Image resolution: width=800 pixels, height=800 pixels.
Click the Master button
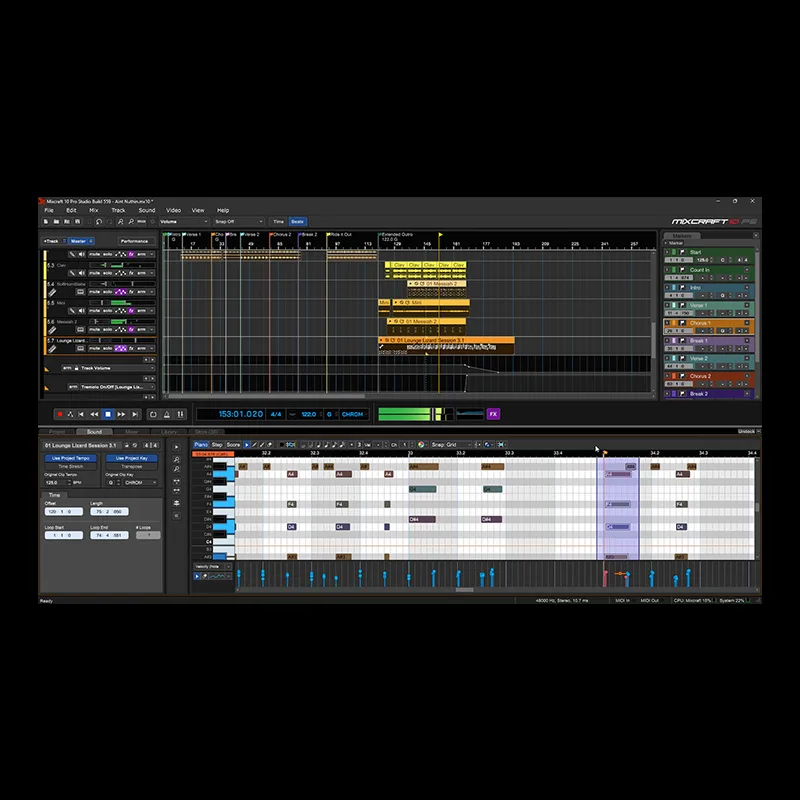(81, 241)
